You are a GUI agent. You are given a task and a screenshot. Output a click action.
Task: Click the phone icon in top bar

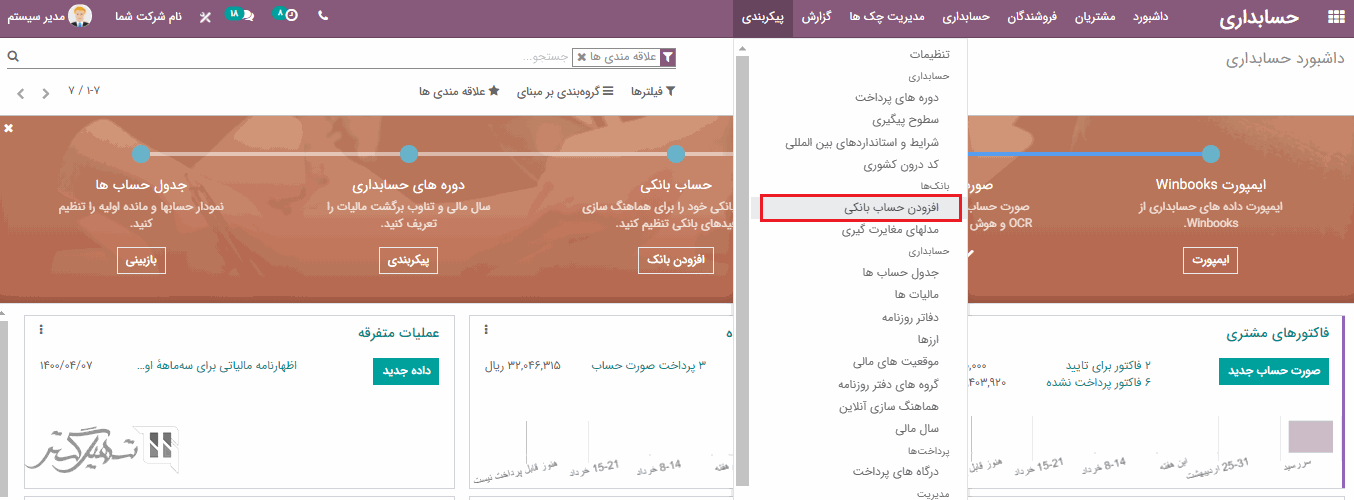click(x=322, y=17)
